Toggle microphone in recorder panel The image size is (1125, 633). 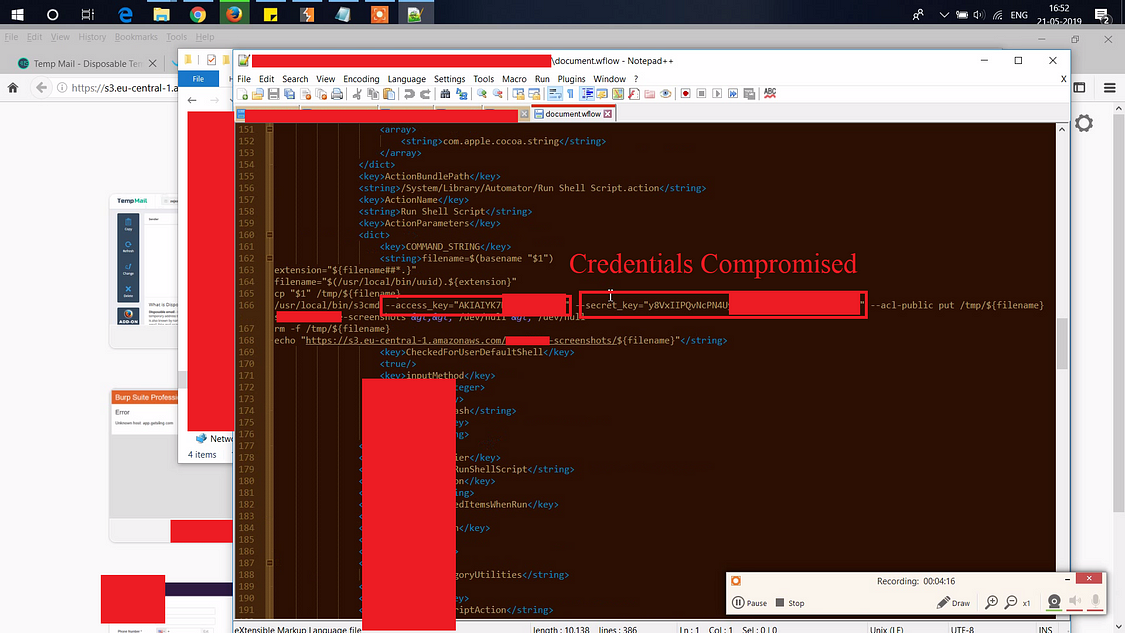coord(1096,602)
